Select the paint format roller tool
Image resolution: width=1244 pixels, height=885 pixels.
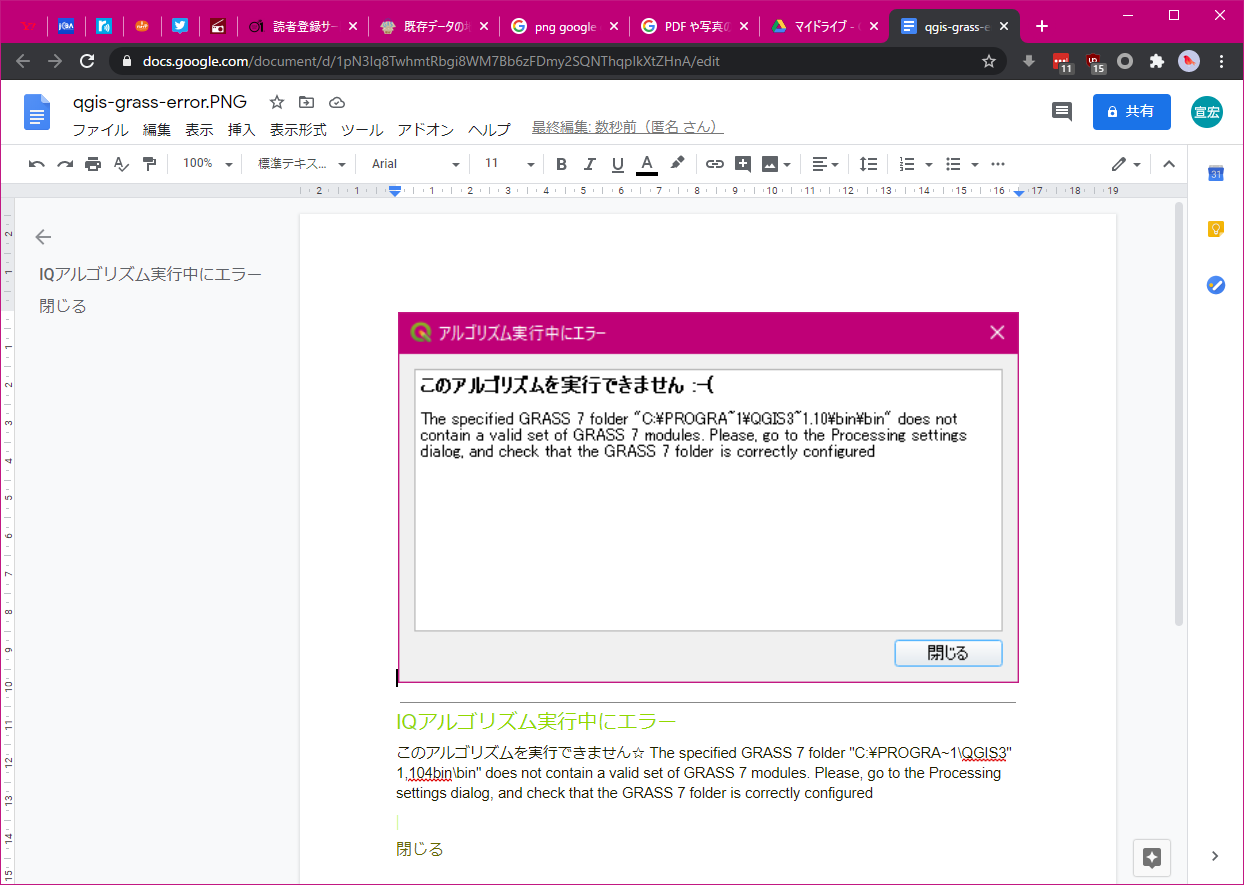point(149,164)
